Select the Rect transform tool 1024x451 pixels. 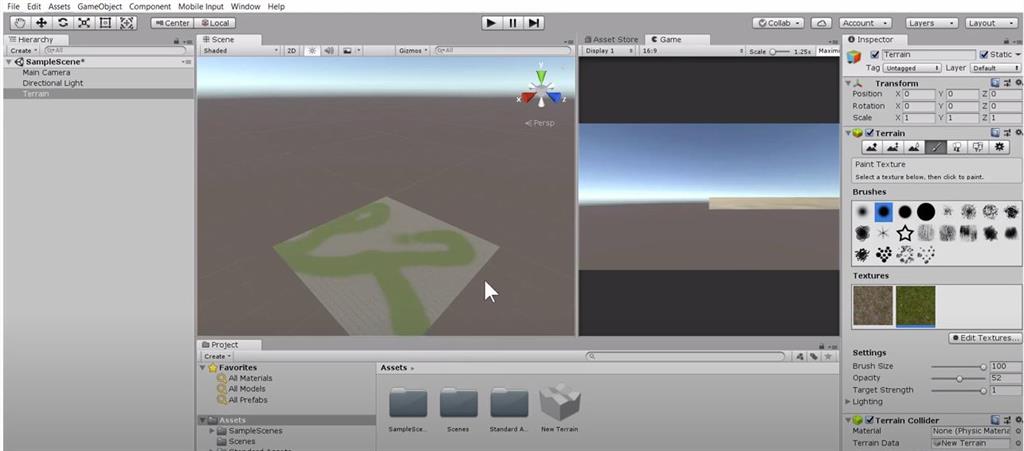point(105,23)
